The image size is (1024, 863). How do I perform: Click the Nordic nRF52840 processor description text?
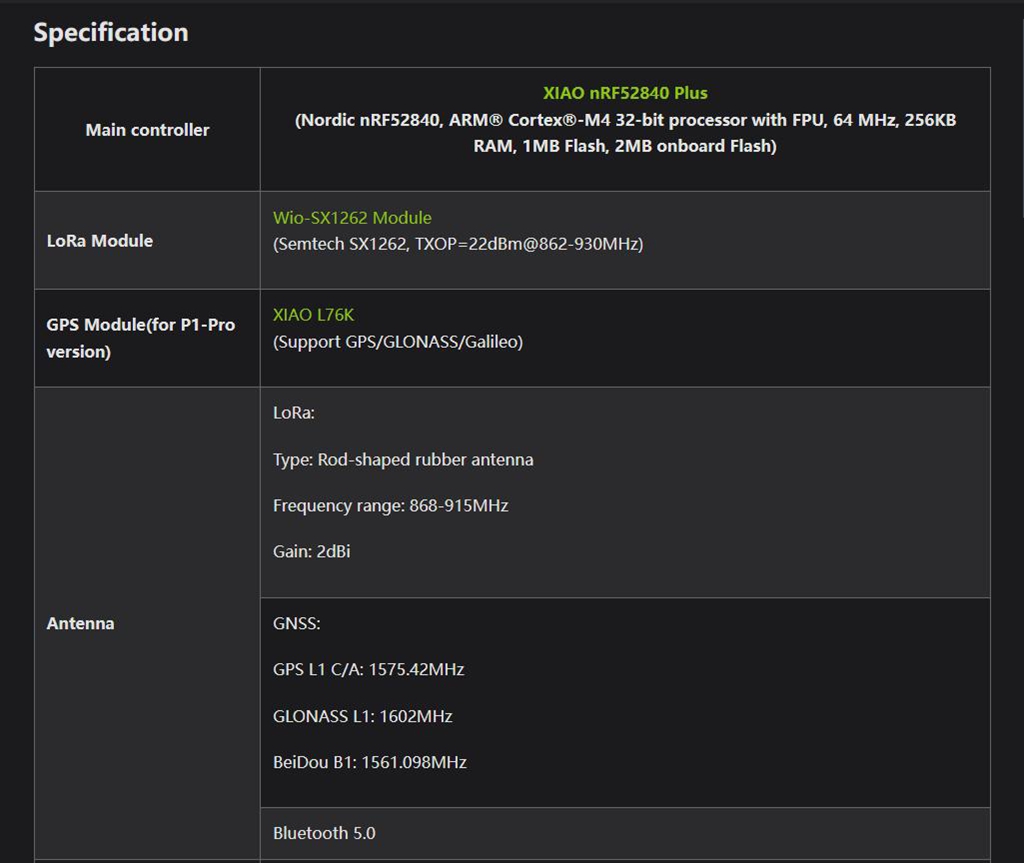(625, 133)
